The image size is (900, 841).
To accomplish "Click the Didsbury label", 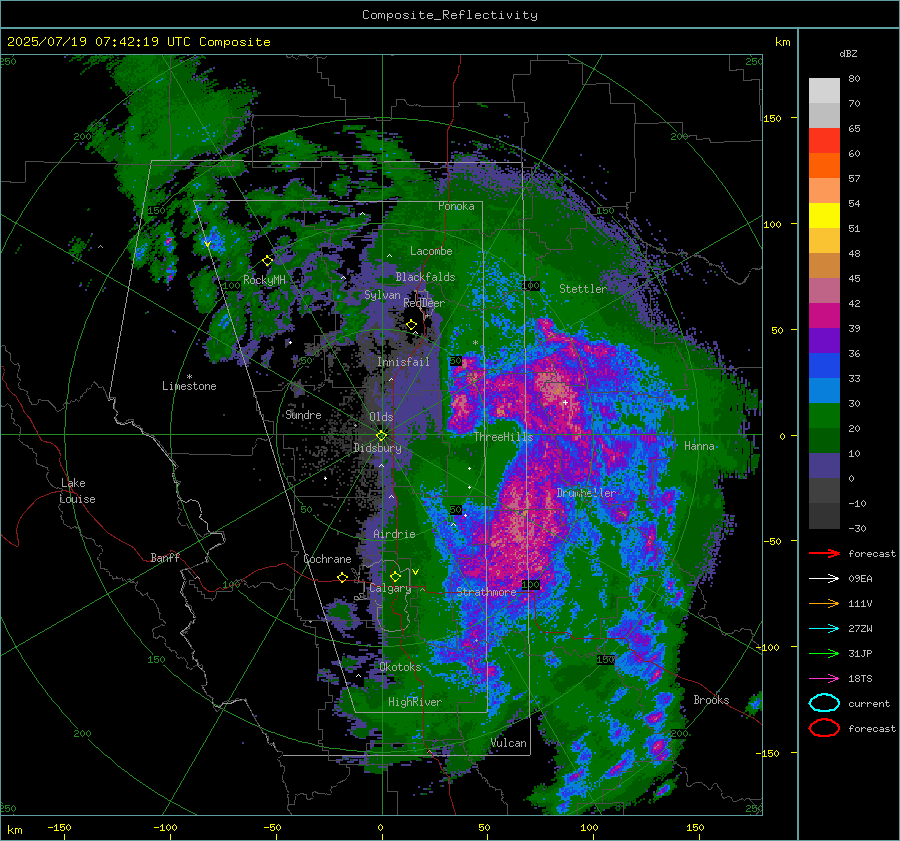I will [x=377, y=448].
